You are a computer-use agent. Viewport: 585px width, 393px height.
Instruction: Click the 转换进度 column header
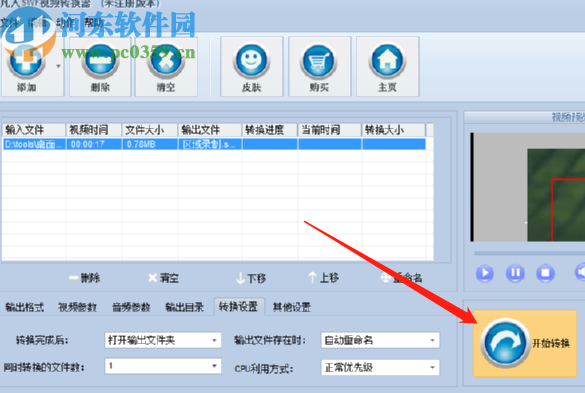tap(270, 130)
